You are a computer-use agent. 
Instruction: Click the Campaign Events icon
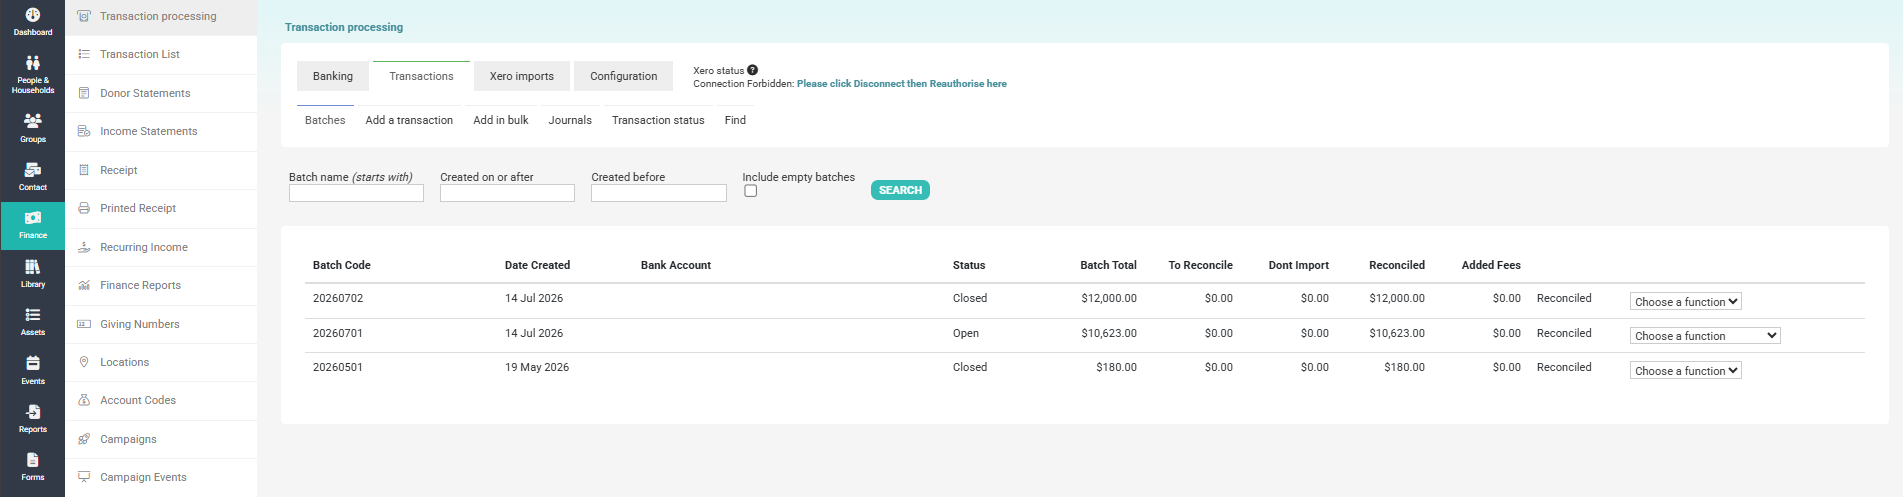pyautogui.click(x=84, y=477)
